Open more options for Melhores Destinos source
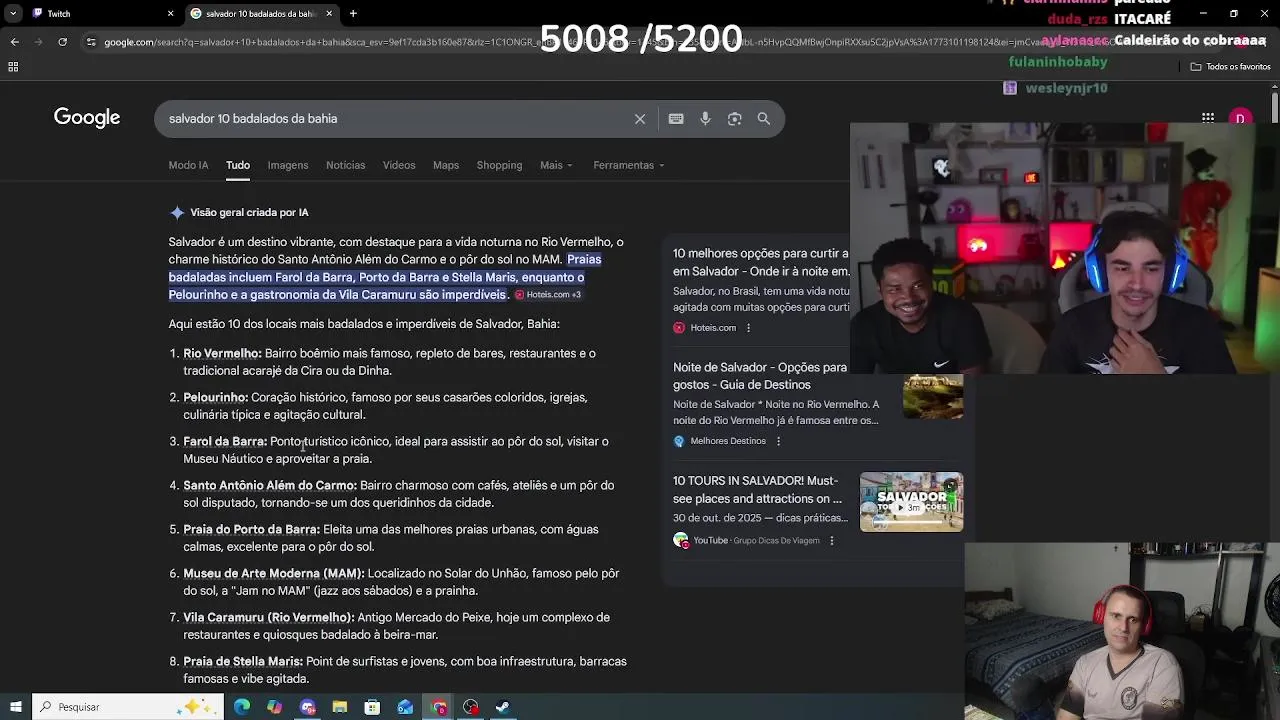Image resolution: width=1280 pixels, height=720 pixels. pos(778,441)
